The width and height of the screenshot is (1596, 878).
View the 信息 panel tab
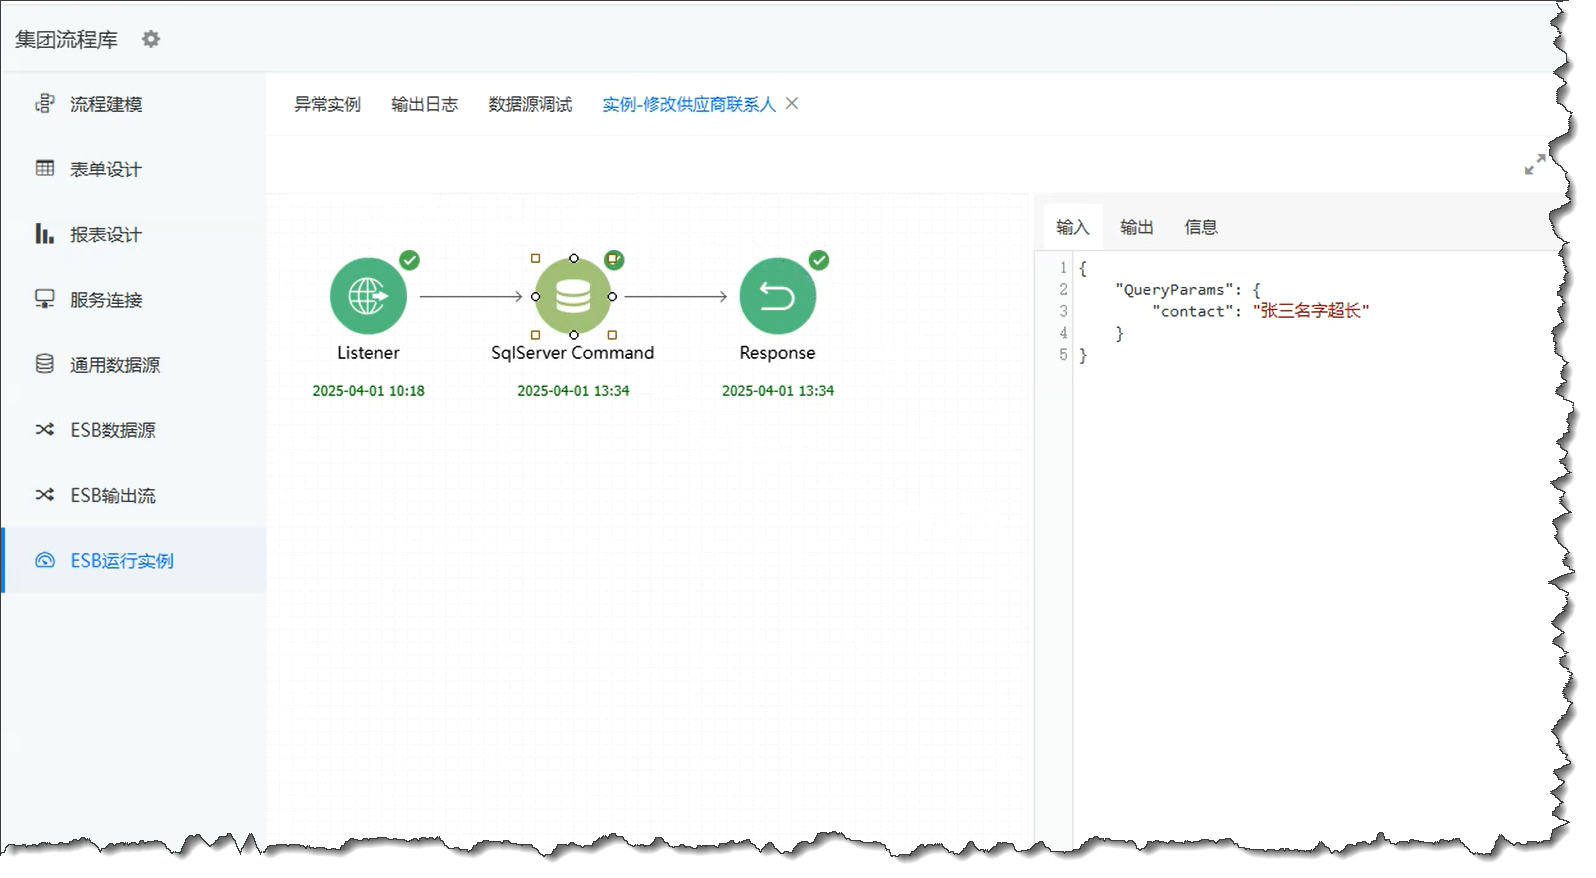tap(1200, 227)
